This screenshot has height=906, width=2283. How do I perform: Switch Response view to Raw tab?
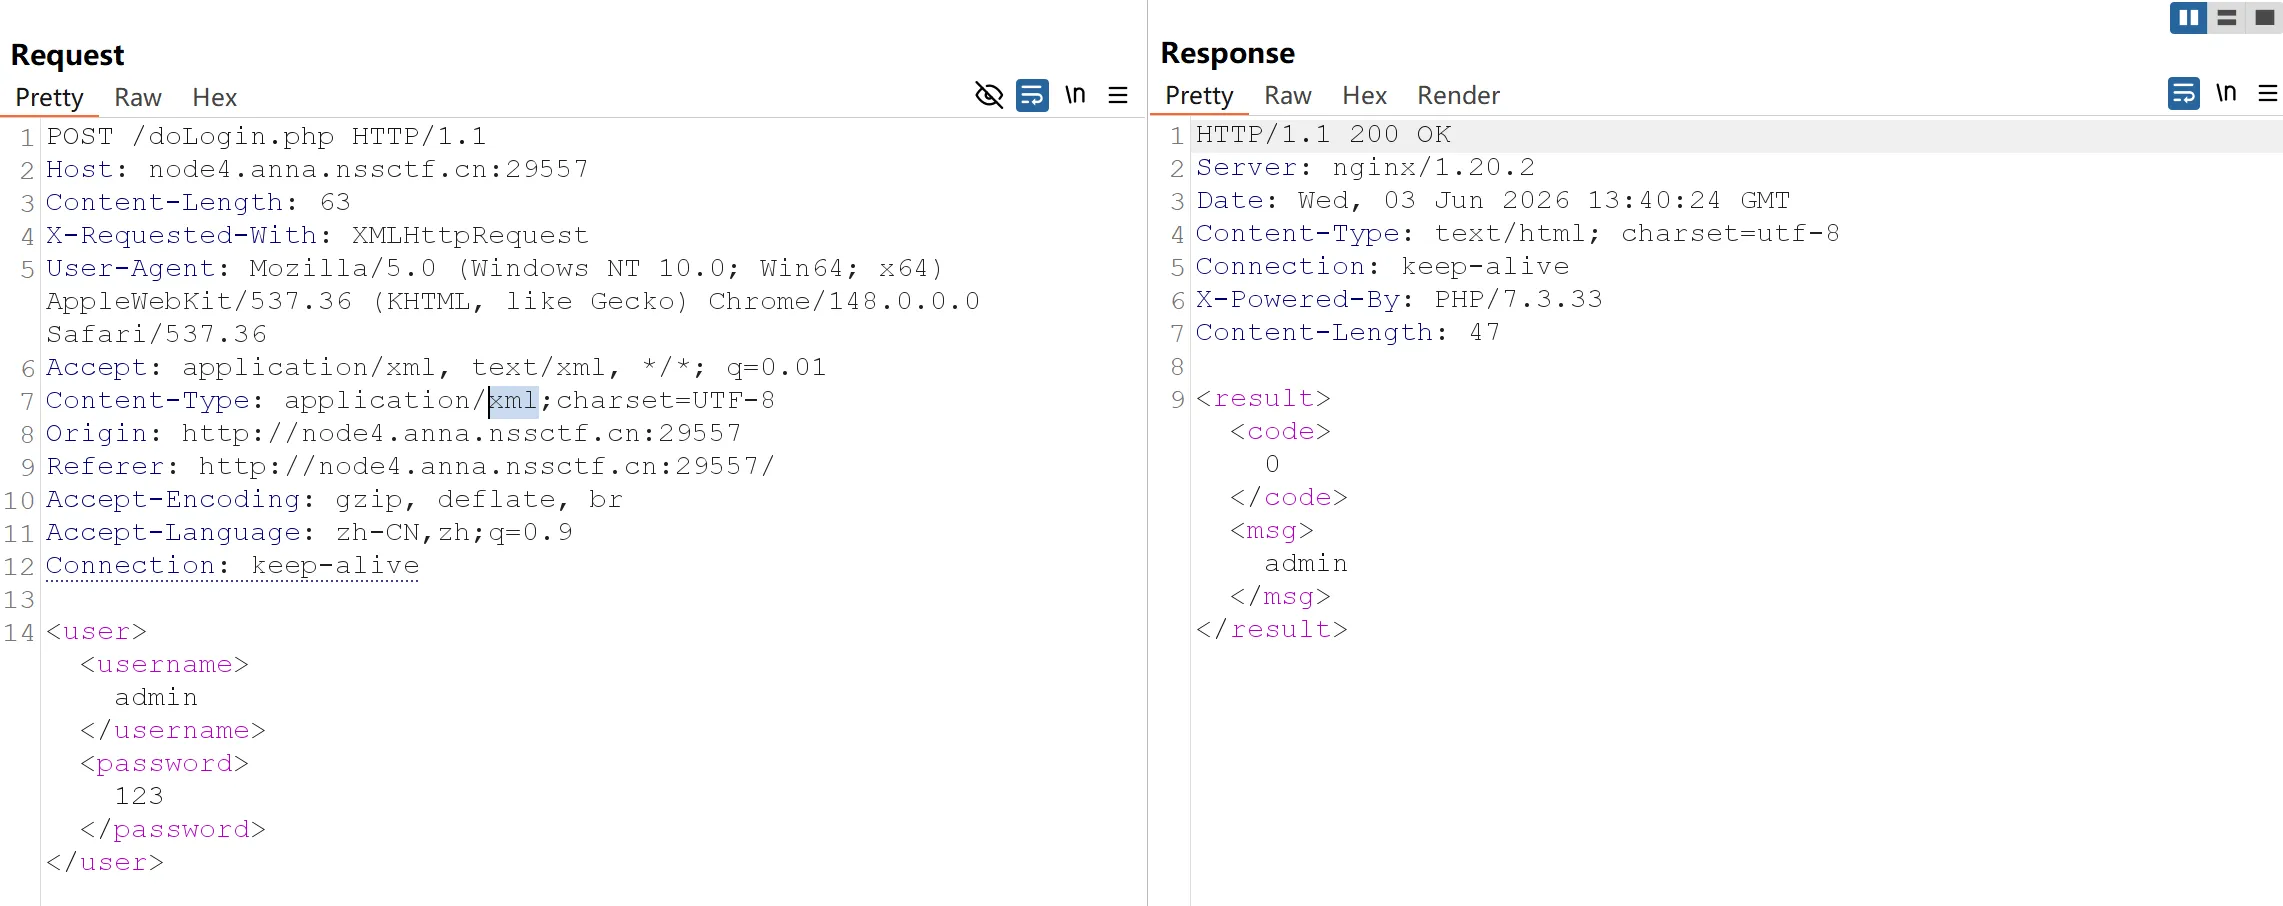(1287, 95)
